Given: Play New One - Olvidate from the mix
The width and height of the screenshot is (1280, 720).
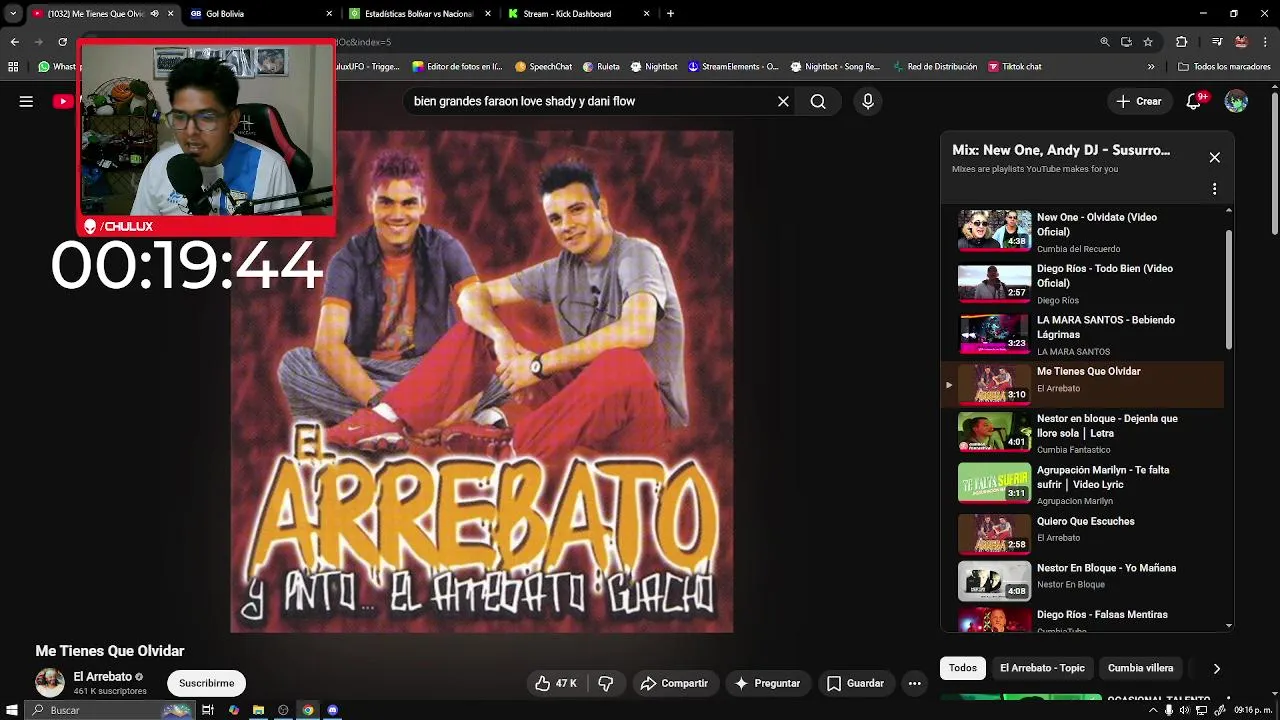Looking at the screenshot, I should point(1082,231).
